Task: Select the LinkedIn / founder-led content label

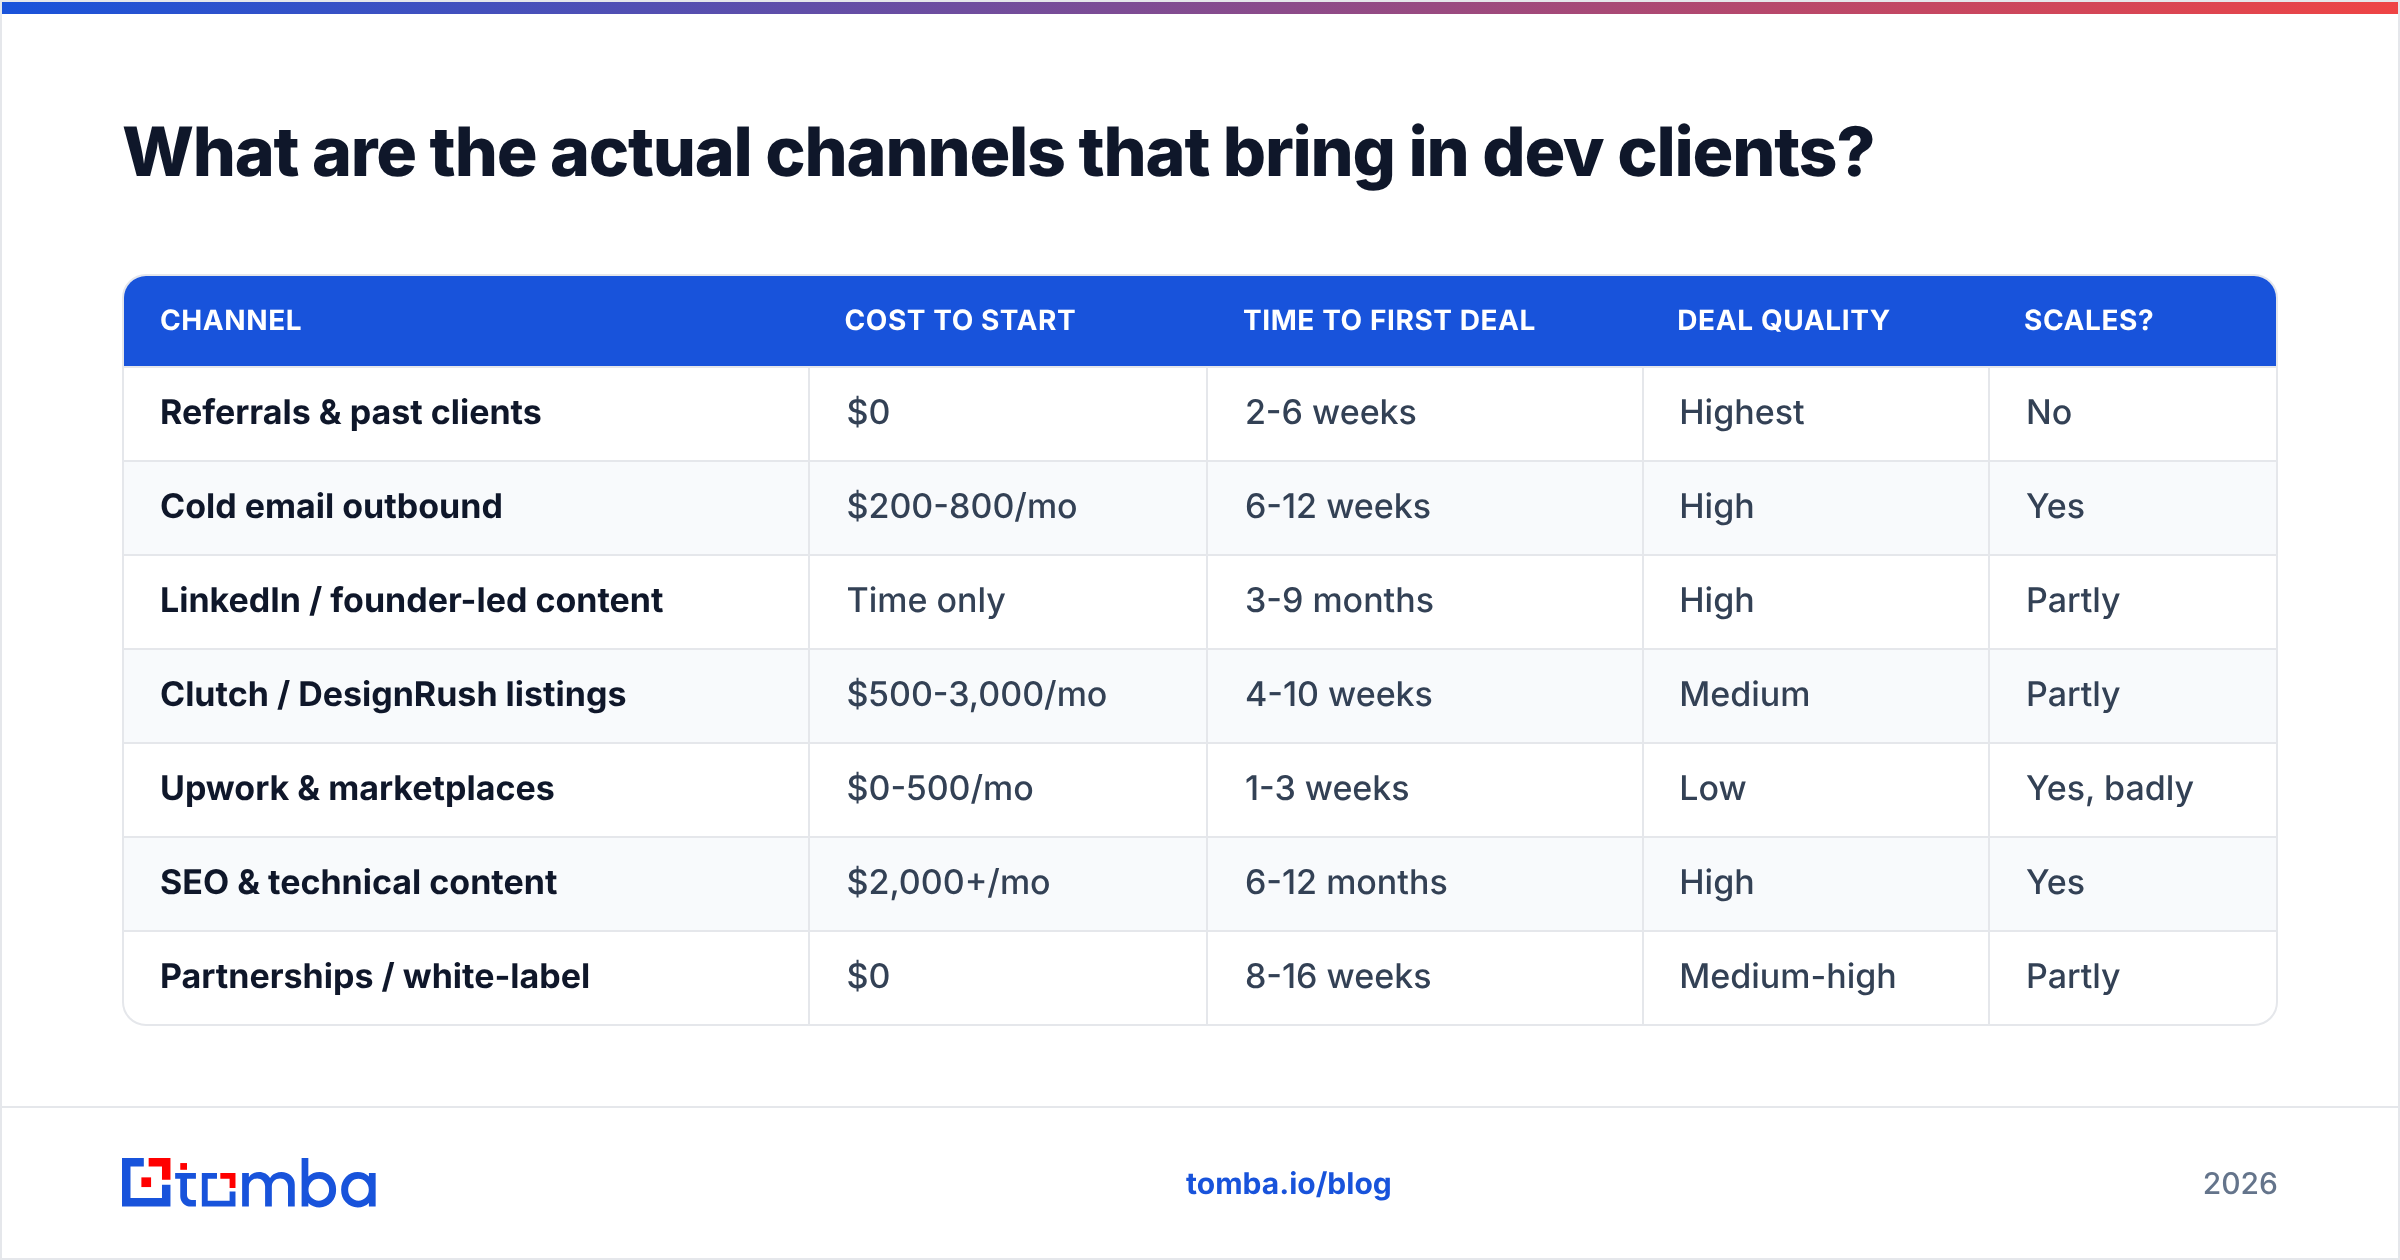Action: 412,600
